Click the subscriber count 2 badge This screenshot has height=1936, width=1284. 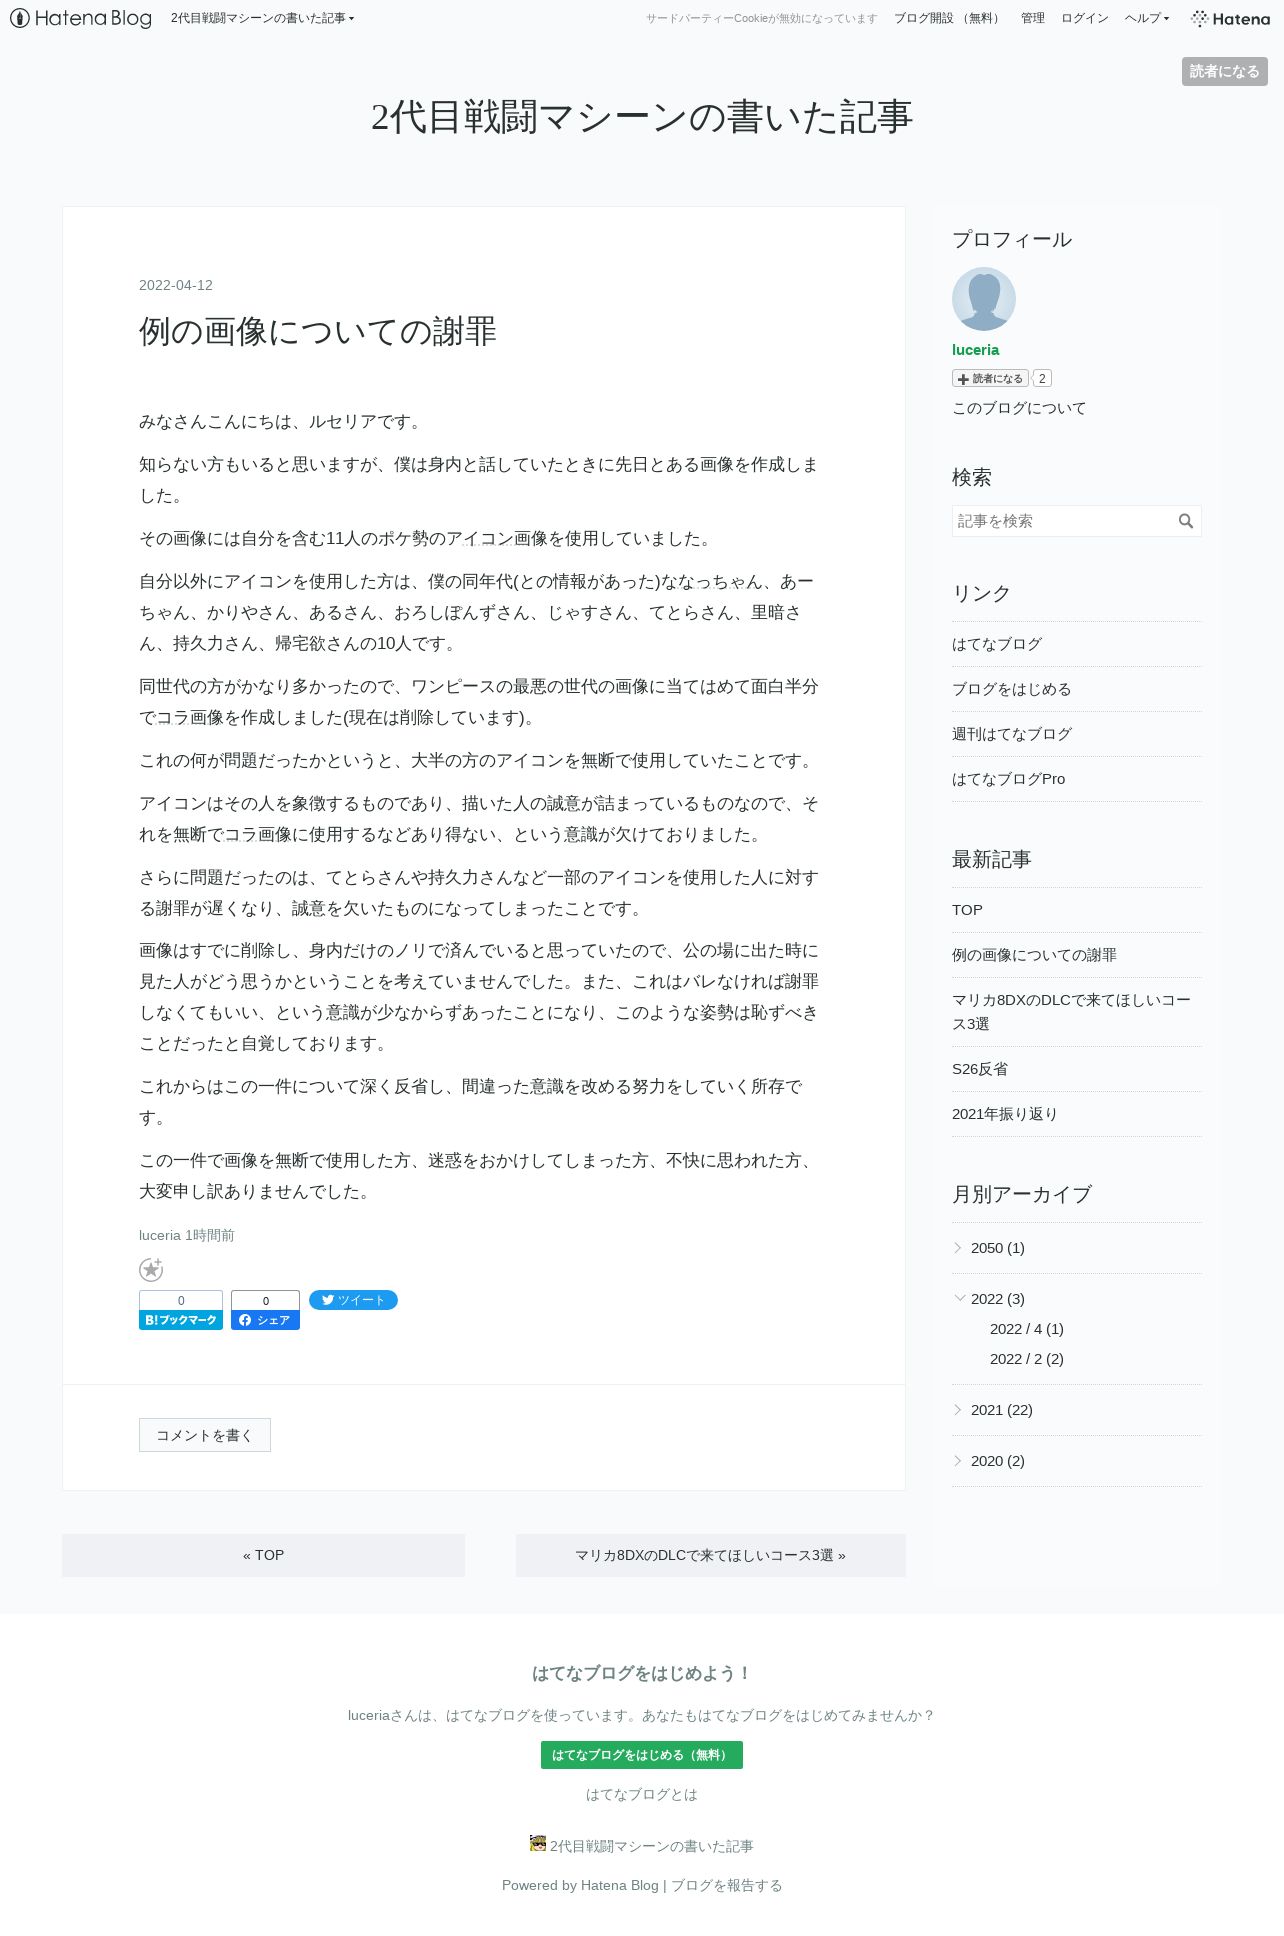point(1042,378)
